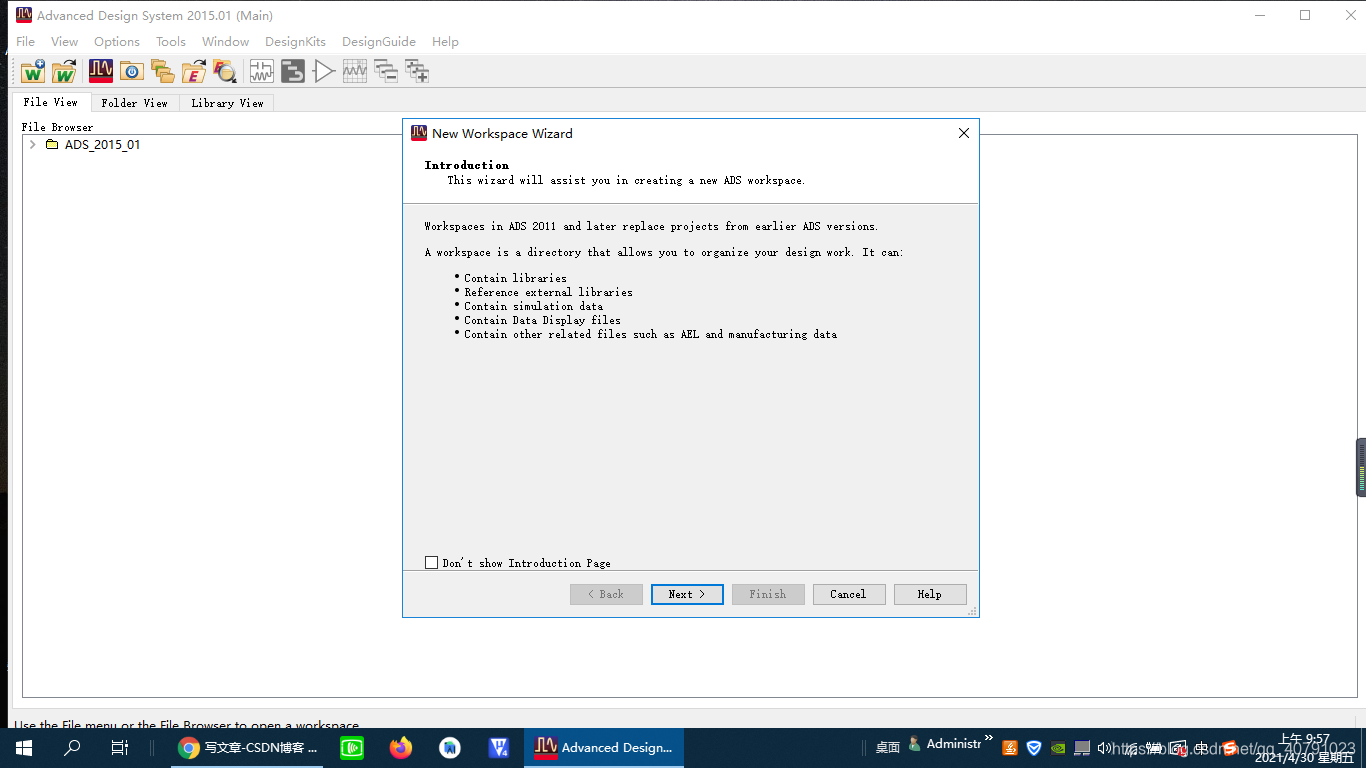Click the volume speaker tray icon
Image resolution: width=1366 pixels, height=768 pixels.
(1105, 748)
